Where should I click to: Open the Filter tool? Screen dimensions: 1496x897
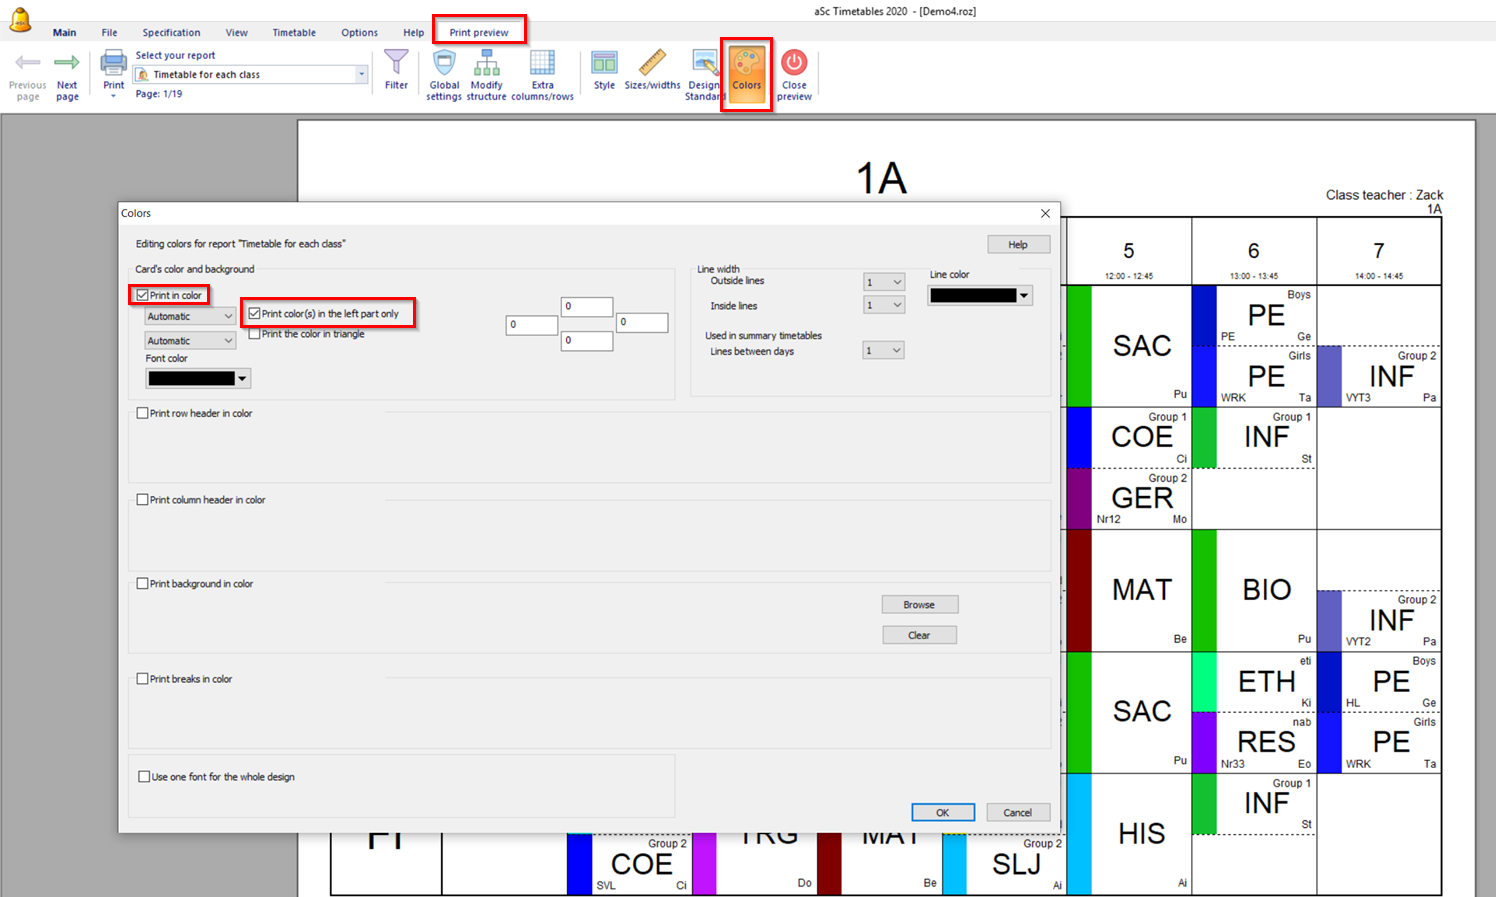pos(396,66)
